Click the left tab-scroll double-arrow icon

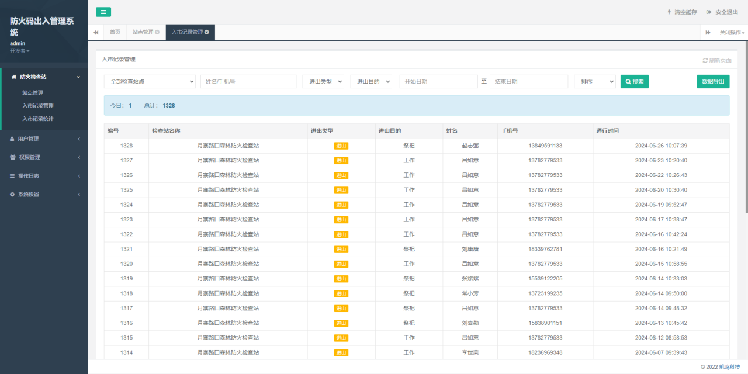coord(96,32)
